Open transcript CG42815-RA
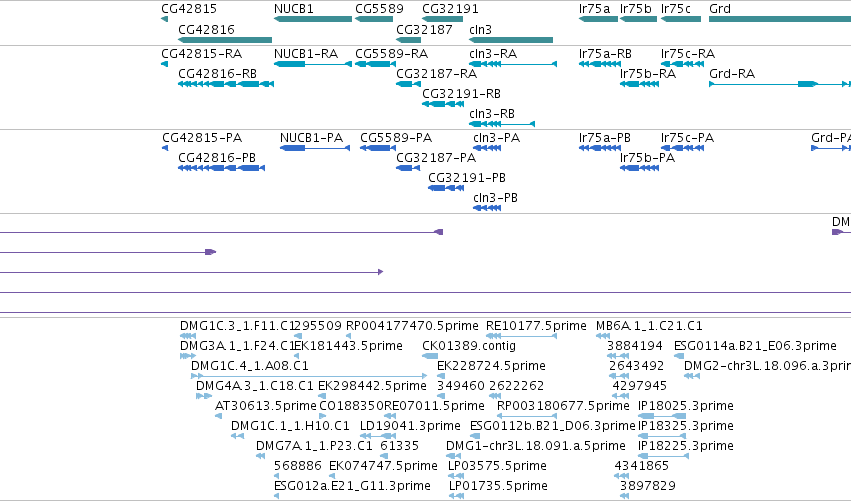This screenshot has height=501, width=851. coord(201,54)
